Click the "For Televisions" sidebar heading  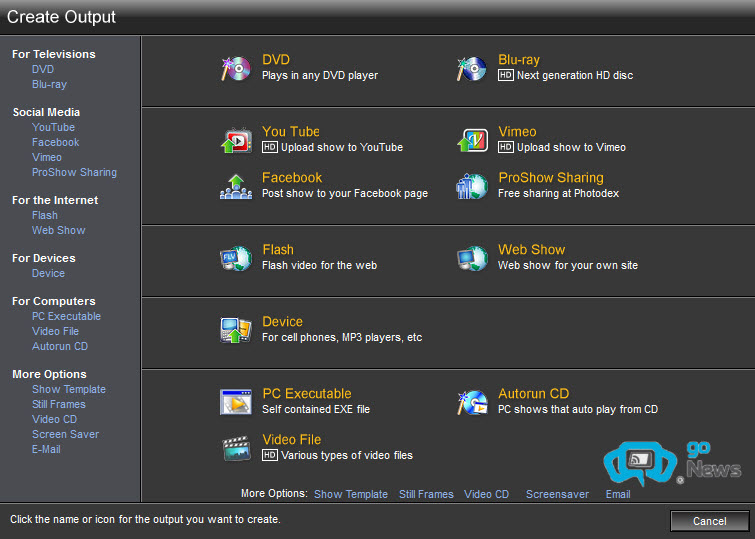pyautogui.click(x=54, y=54)
